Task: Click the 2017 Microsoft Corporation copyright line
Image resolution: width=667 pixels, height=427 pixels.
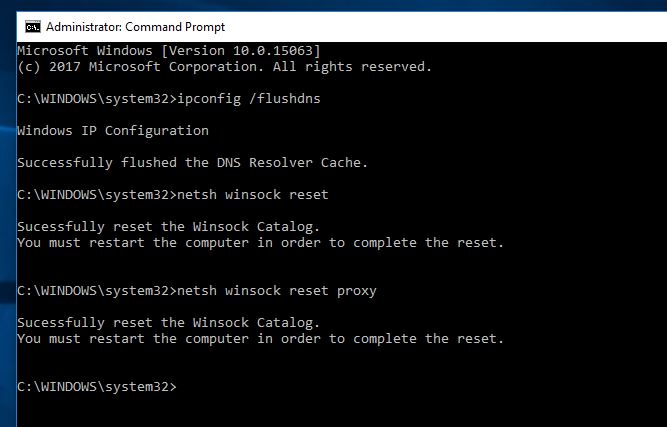Action: (x=225, y=66)
